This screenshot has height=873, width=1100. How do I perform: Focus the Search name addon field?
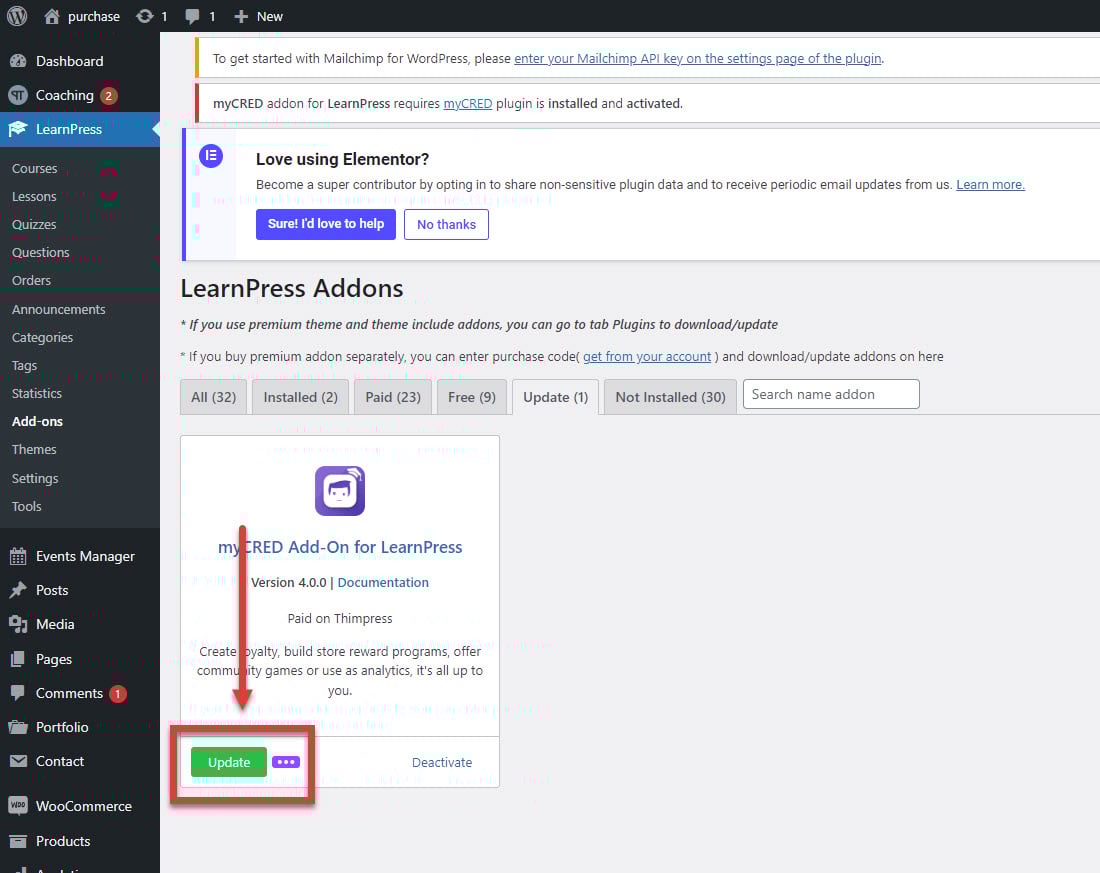click(831, 394)
